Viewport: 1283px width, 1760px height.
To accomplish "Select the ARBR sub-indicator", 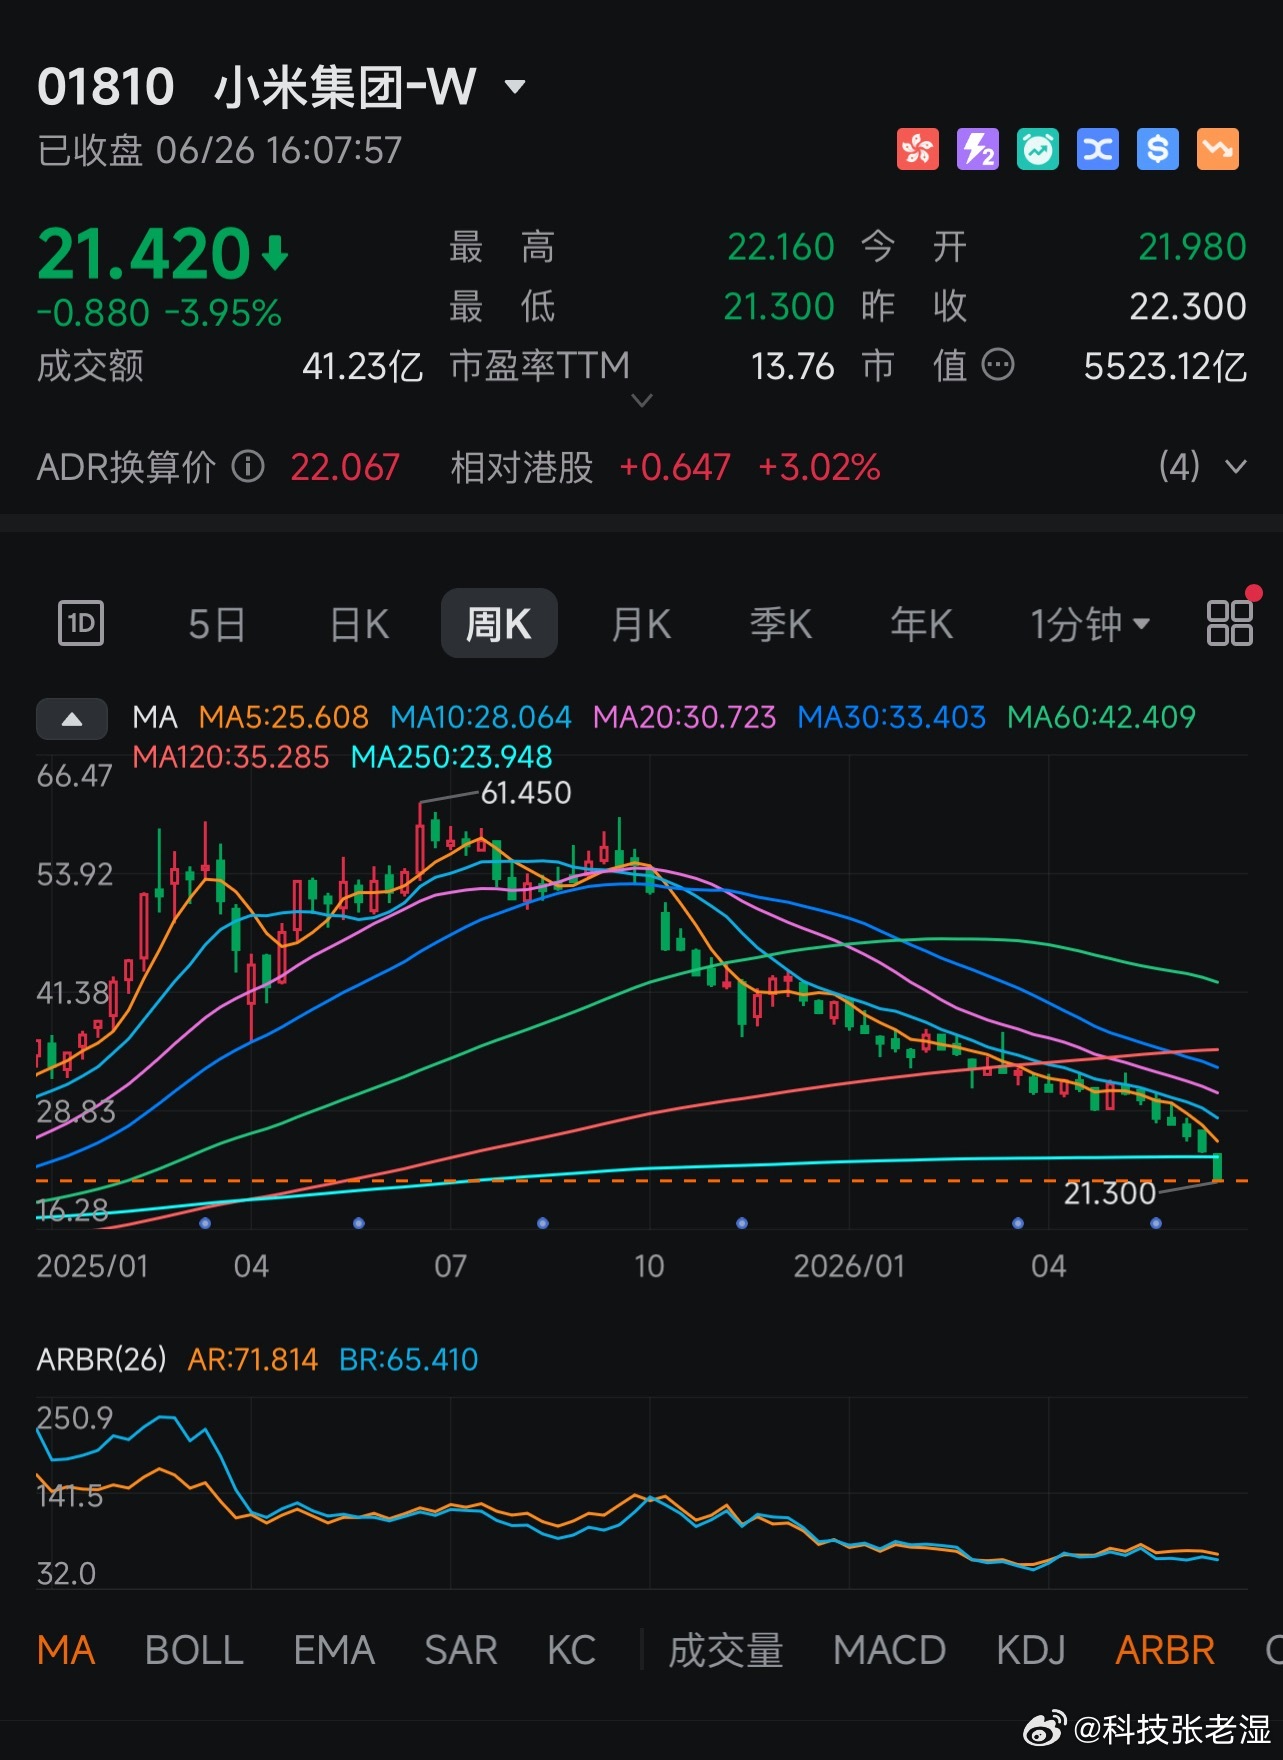I will pos(1165,1650).
